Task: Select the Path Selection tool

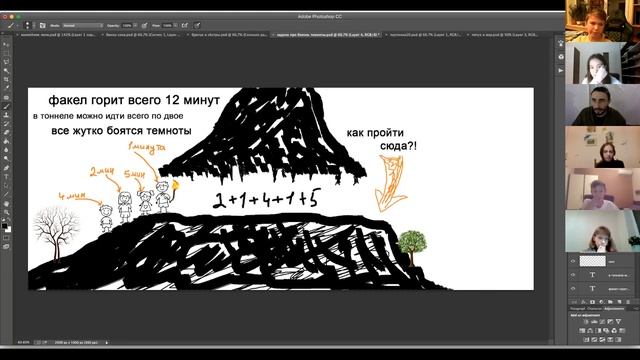Action: point(6,186)
